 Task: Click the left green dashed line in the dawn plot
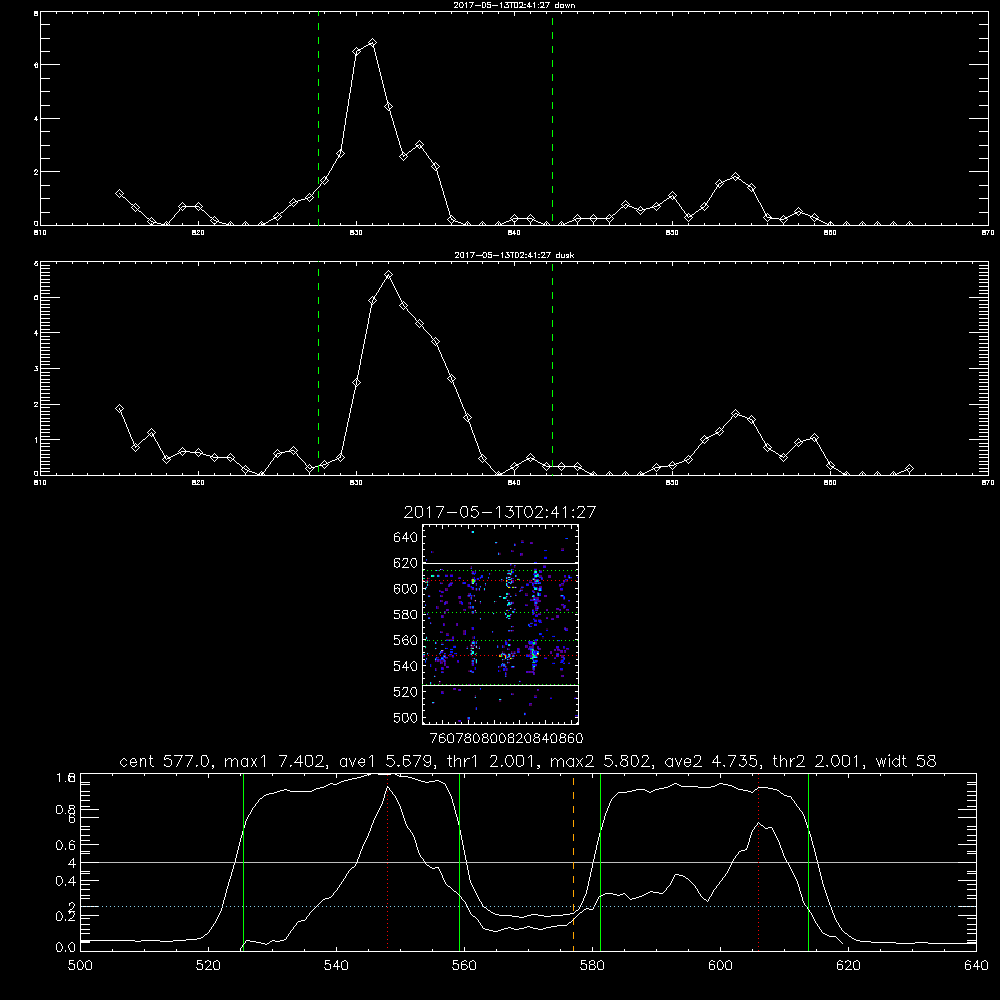[318, 119]
